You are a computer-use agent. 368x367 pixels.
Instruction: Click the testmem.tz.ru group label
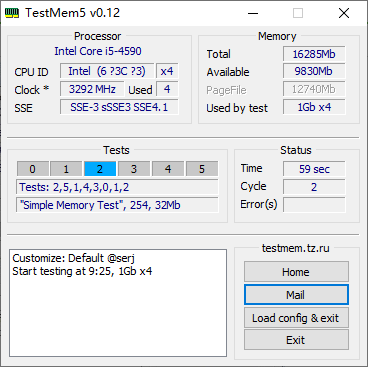point(296,248)
